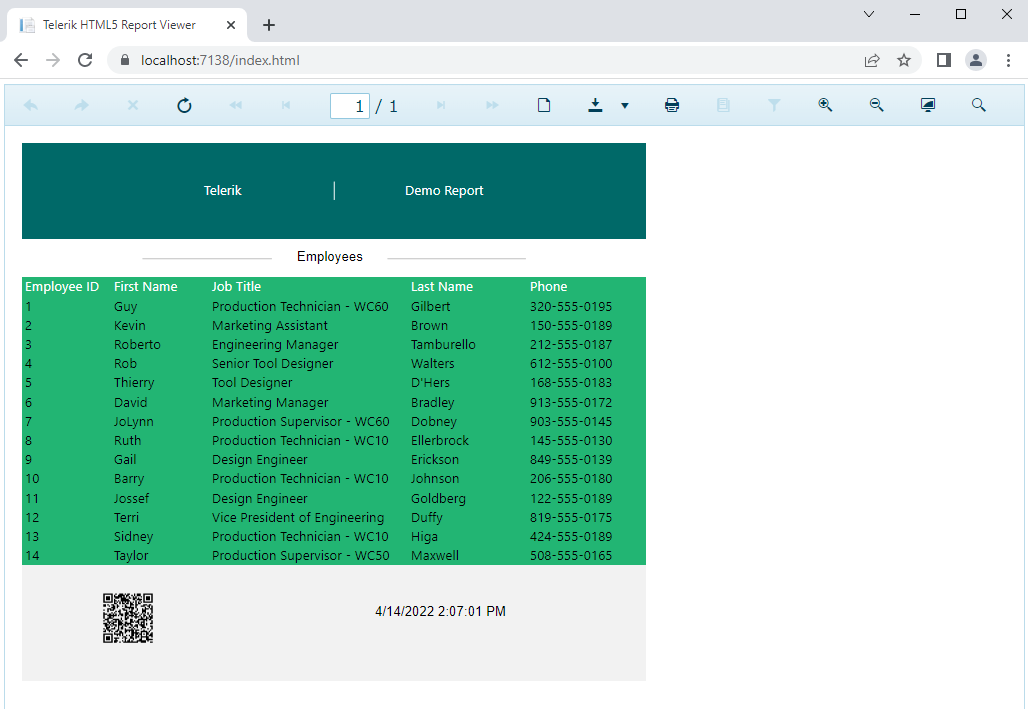Open the export download option
Screen dimensions: 1028x709
595,104
